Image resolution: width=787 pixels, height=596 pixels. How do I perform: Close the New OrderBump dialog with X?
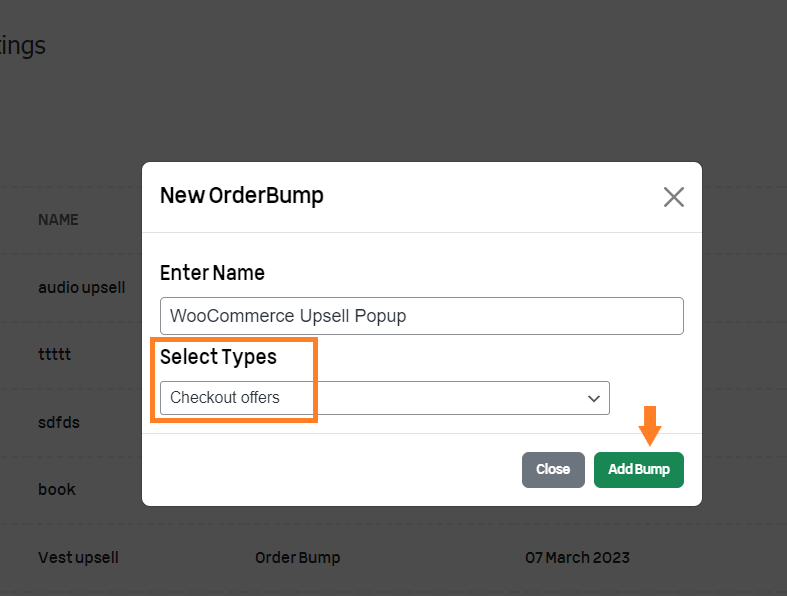pos(674,197)
